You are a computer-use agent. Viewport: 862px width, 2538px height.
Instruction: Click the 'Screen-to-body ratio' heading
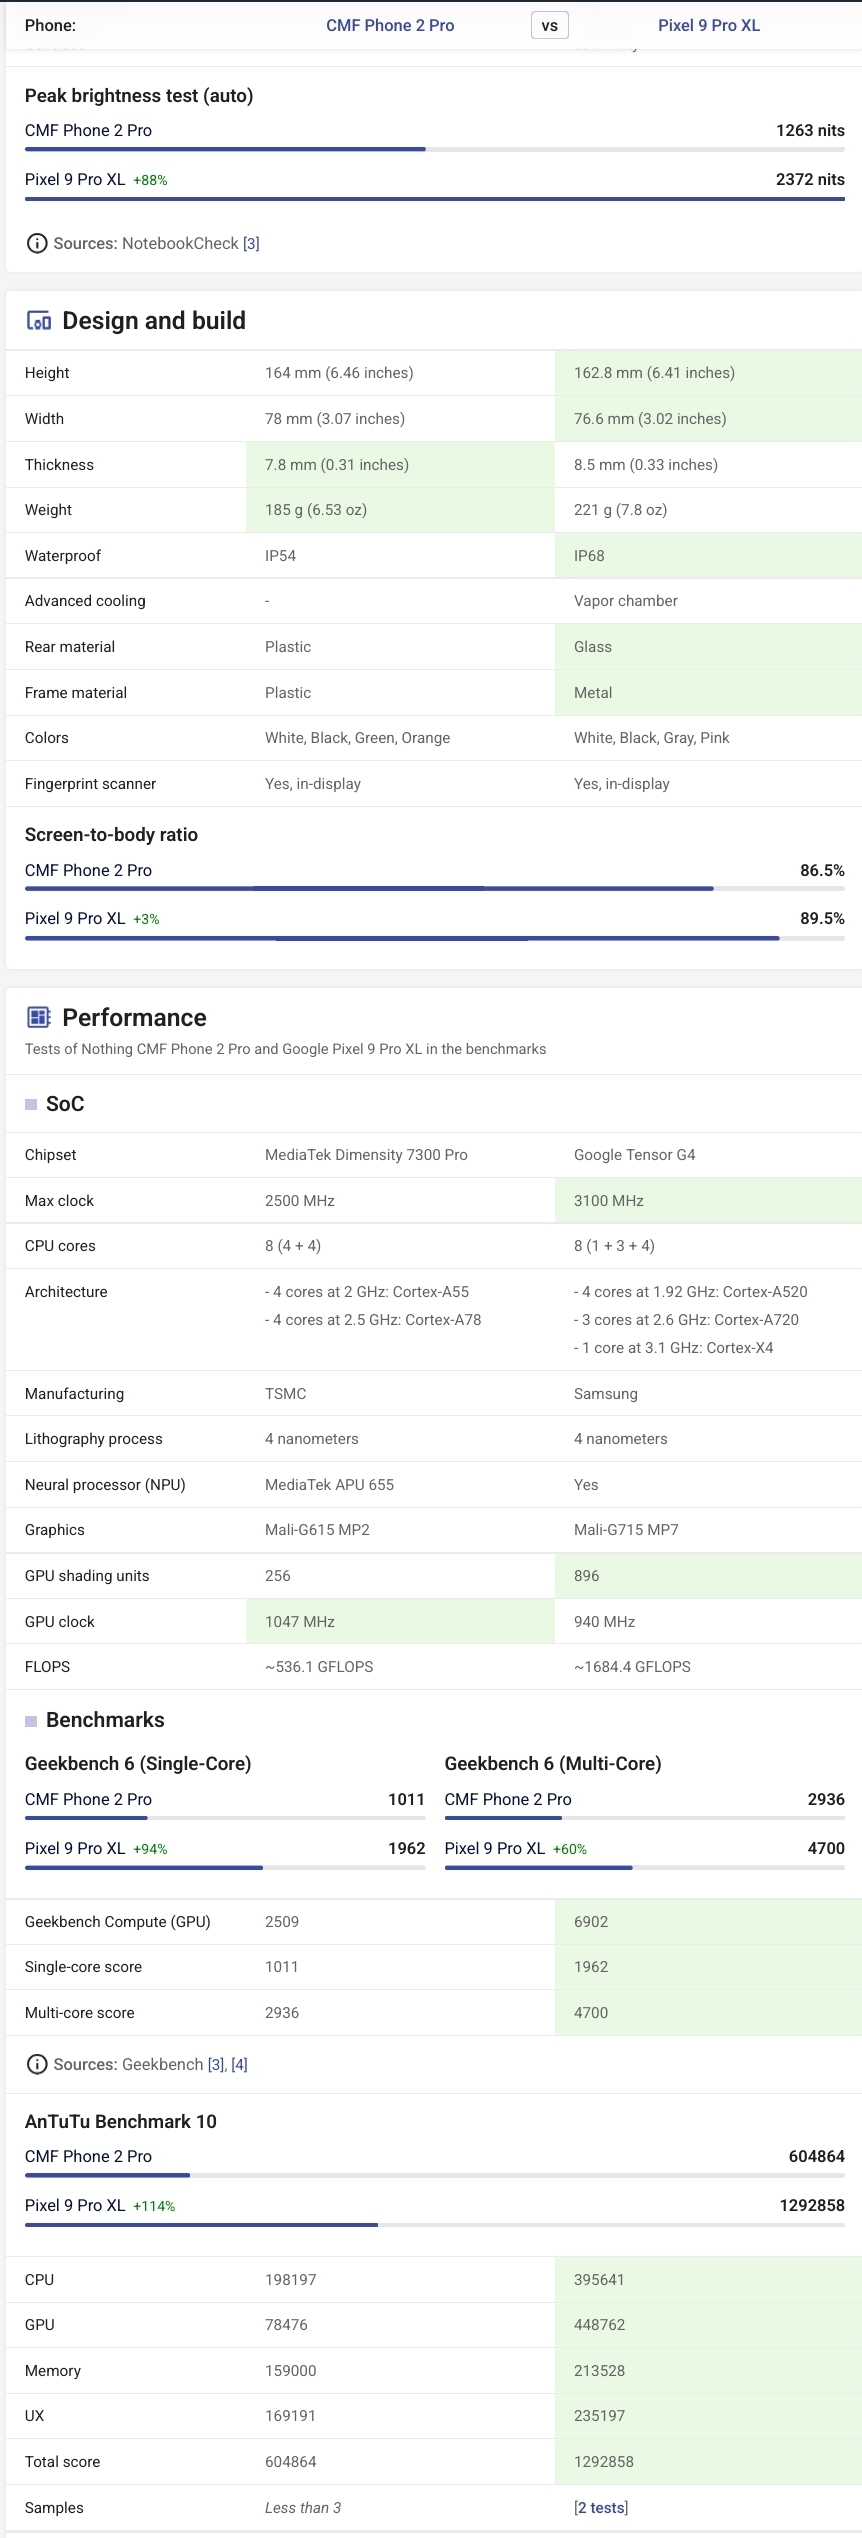tap(111, 835)
